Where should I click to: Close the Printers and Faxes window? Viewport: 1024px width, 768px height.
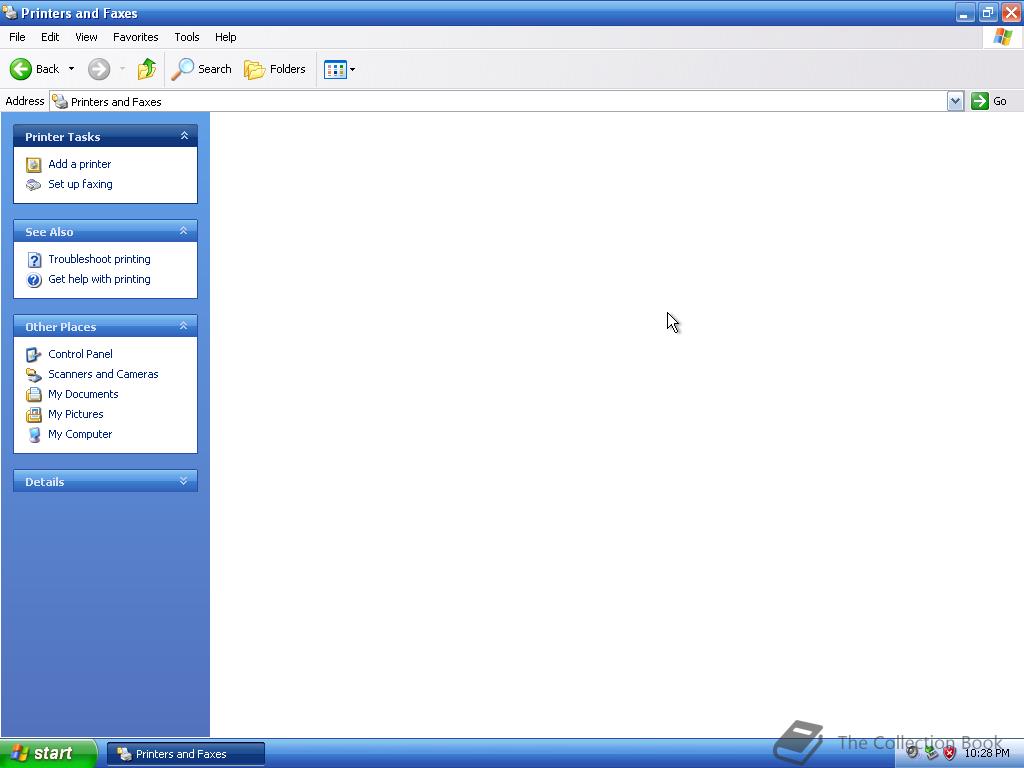[1011, 12]
